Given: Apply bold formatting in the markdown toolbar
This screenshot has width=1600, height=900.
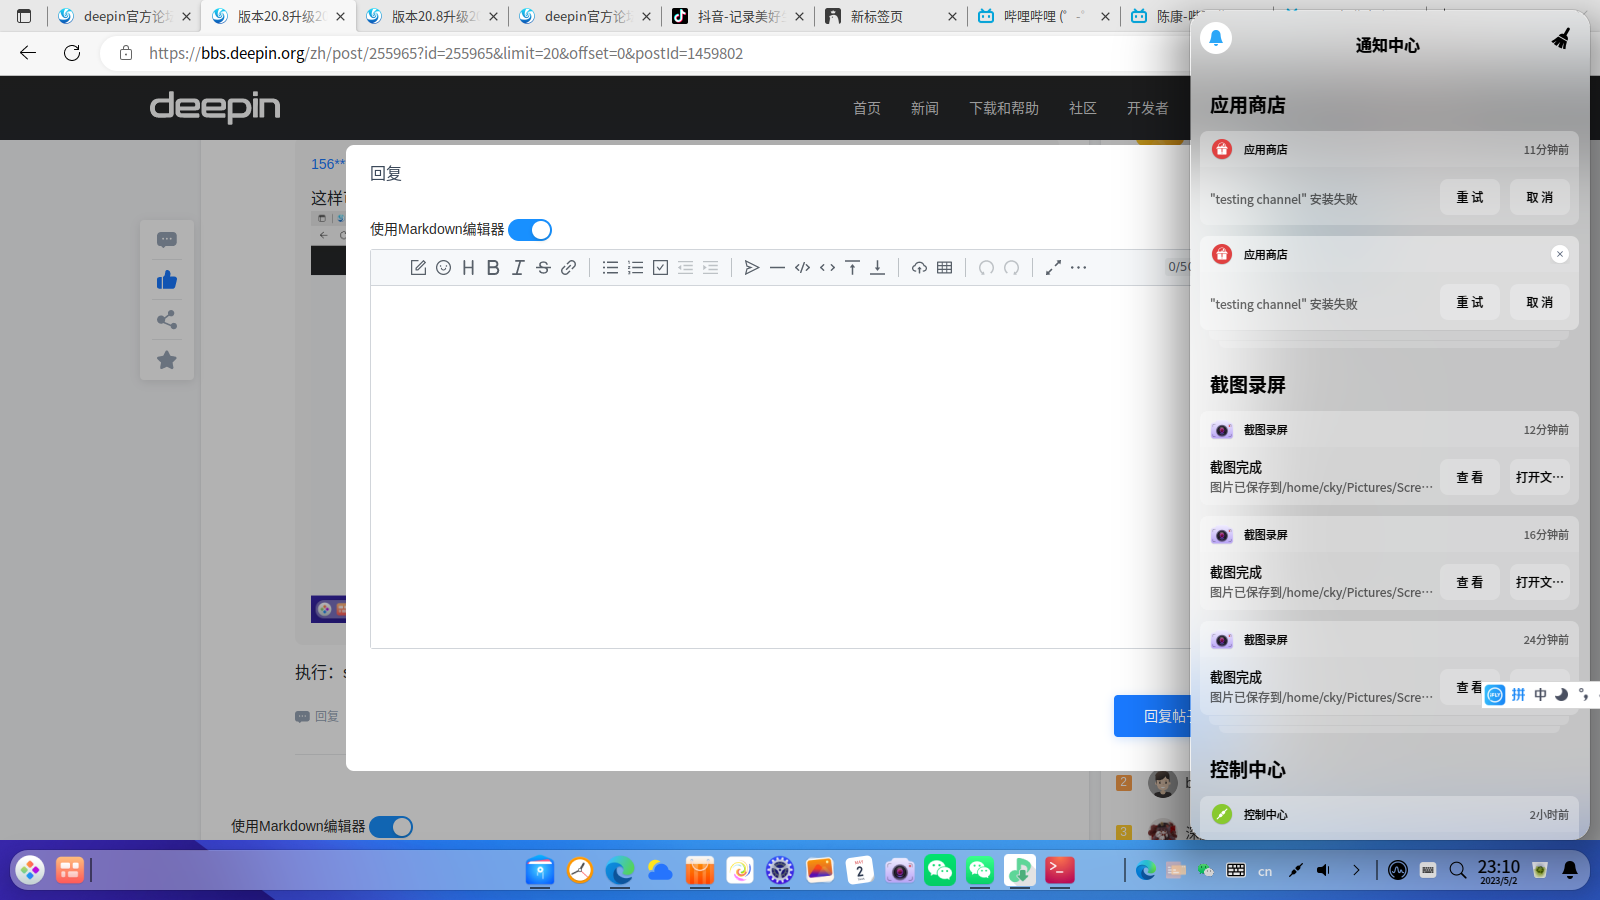Looking at the screenshot, I should pyautogui.click(x=492, y=267).
